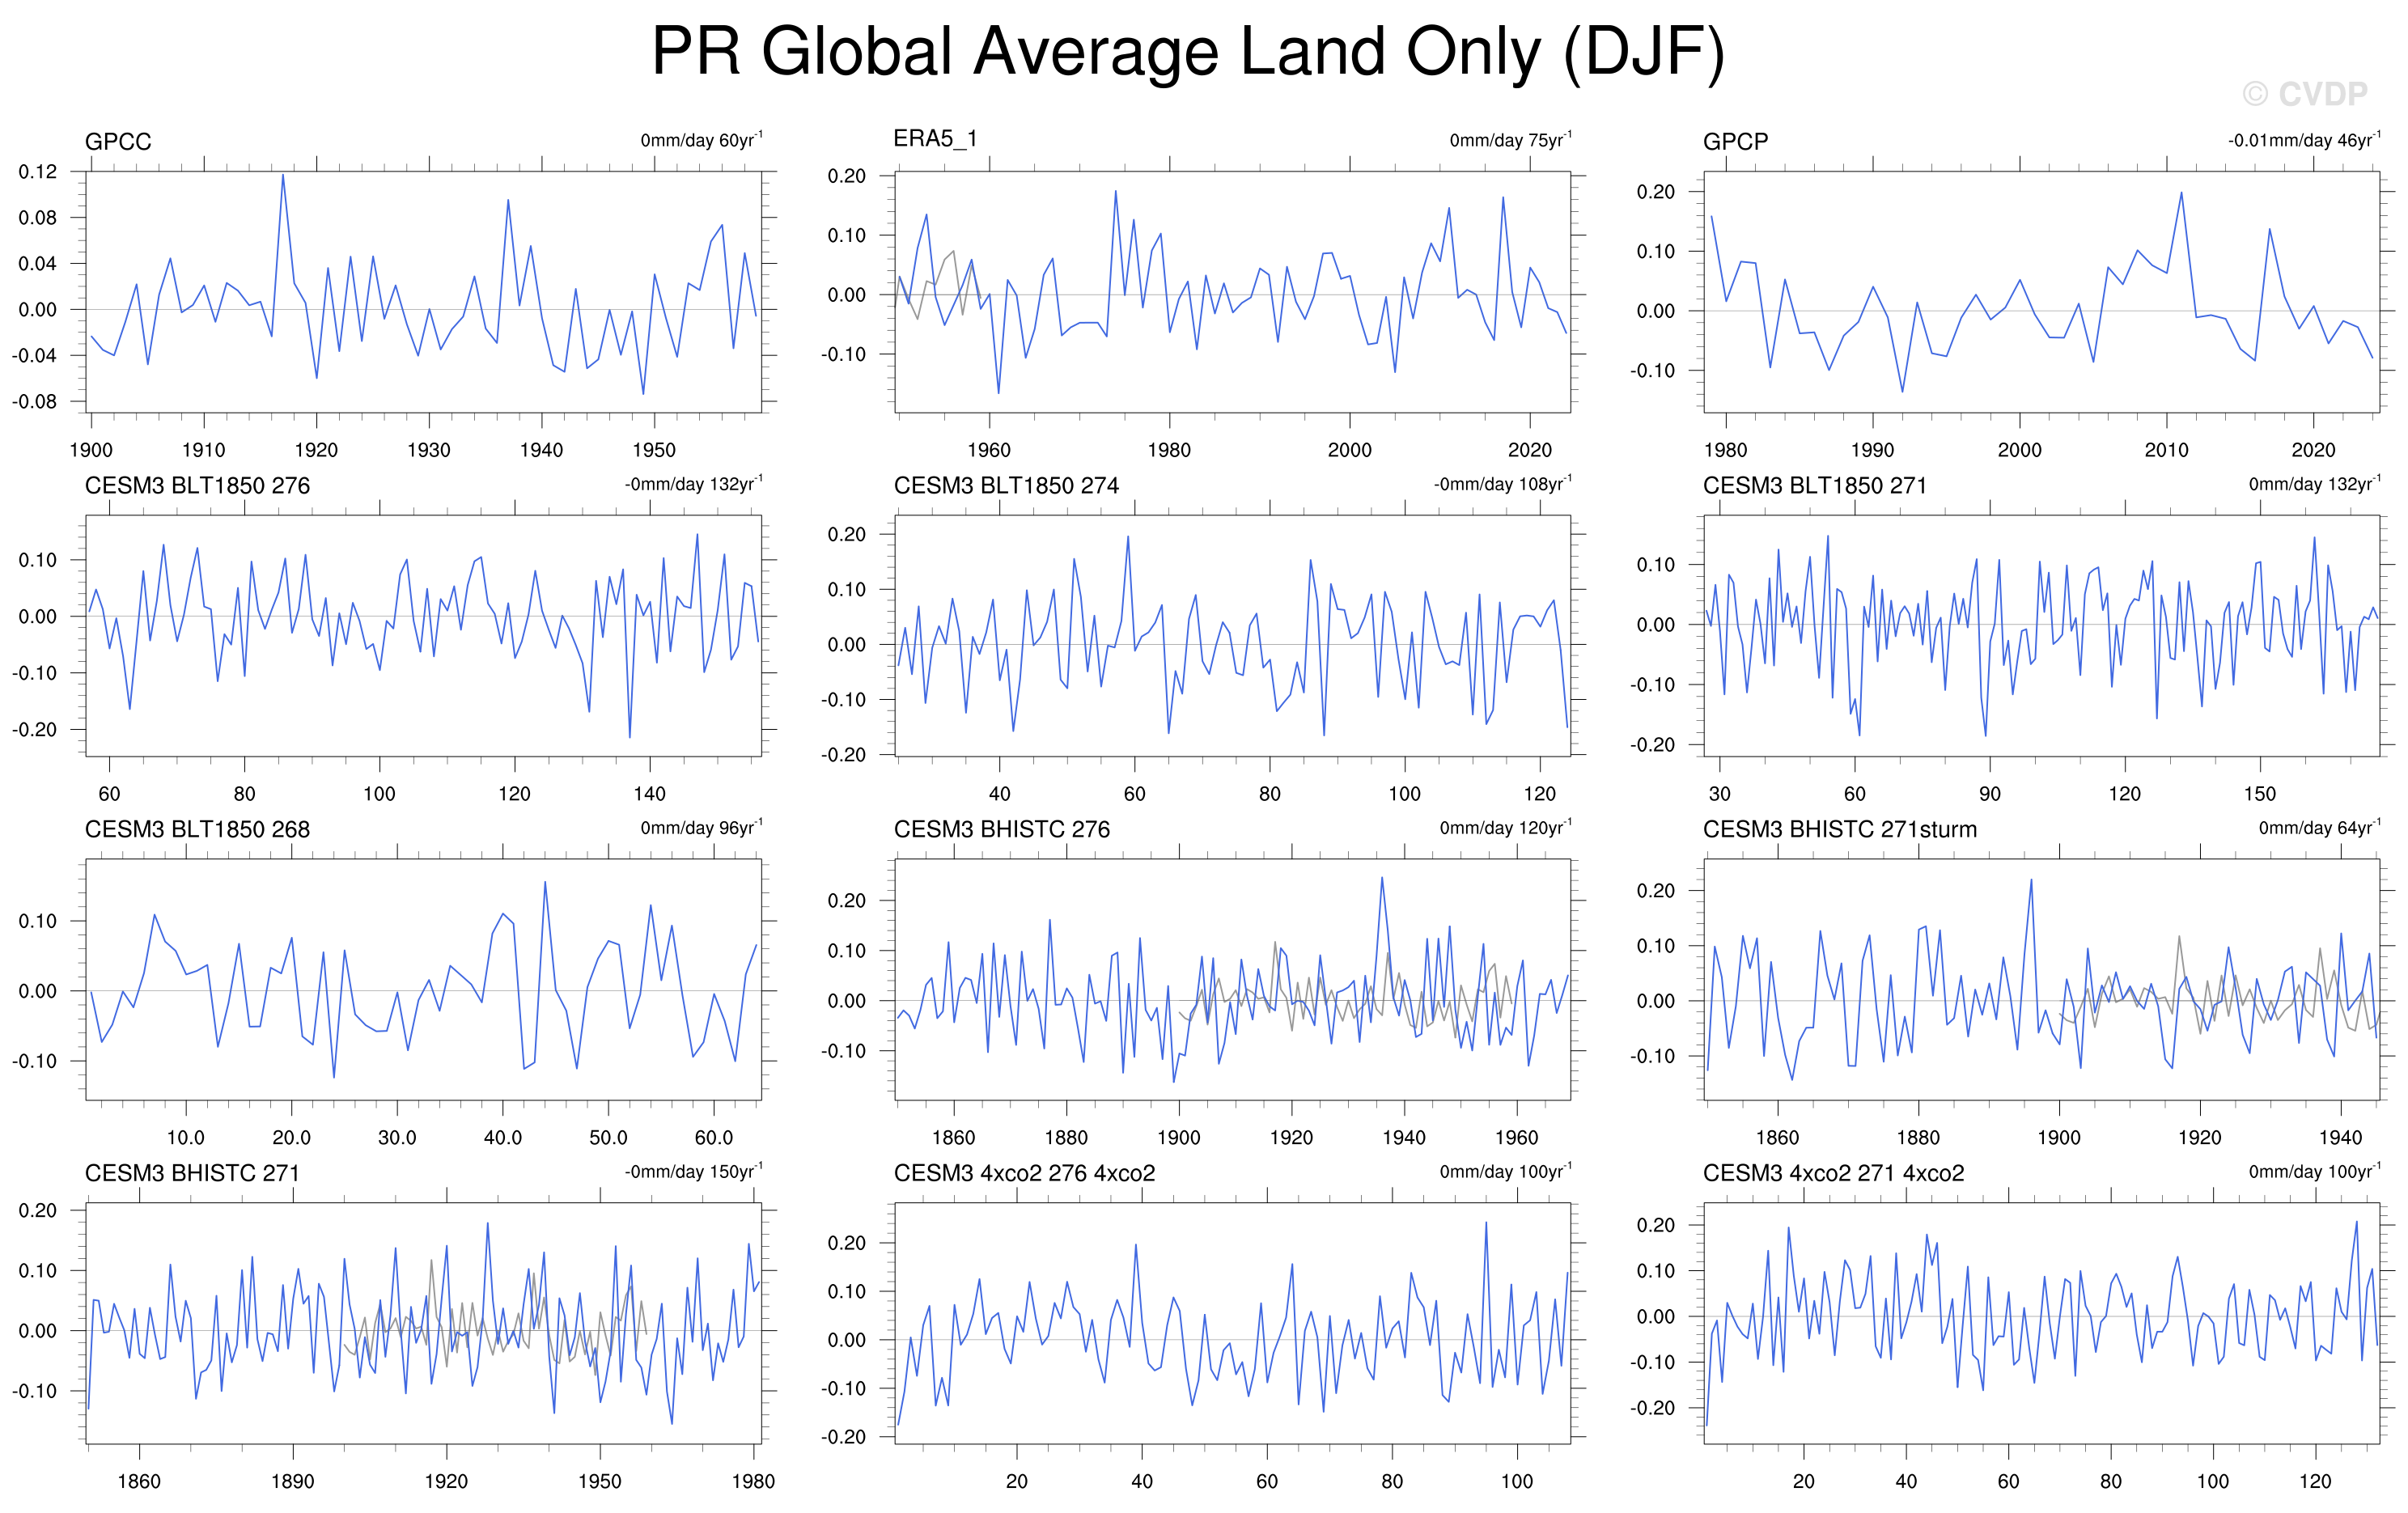Click the GPCC panel title
2408x1513 pixels.
click(118, 142)
